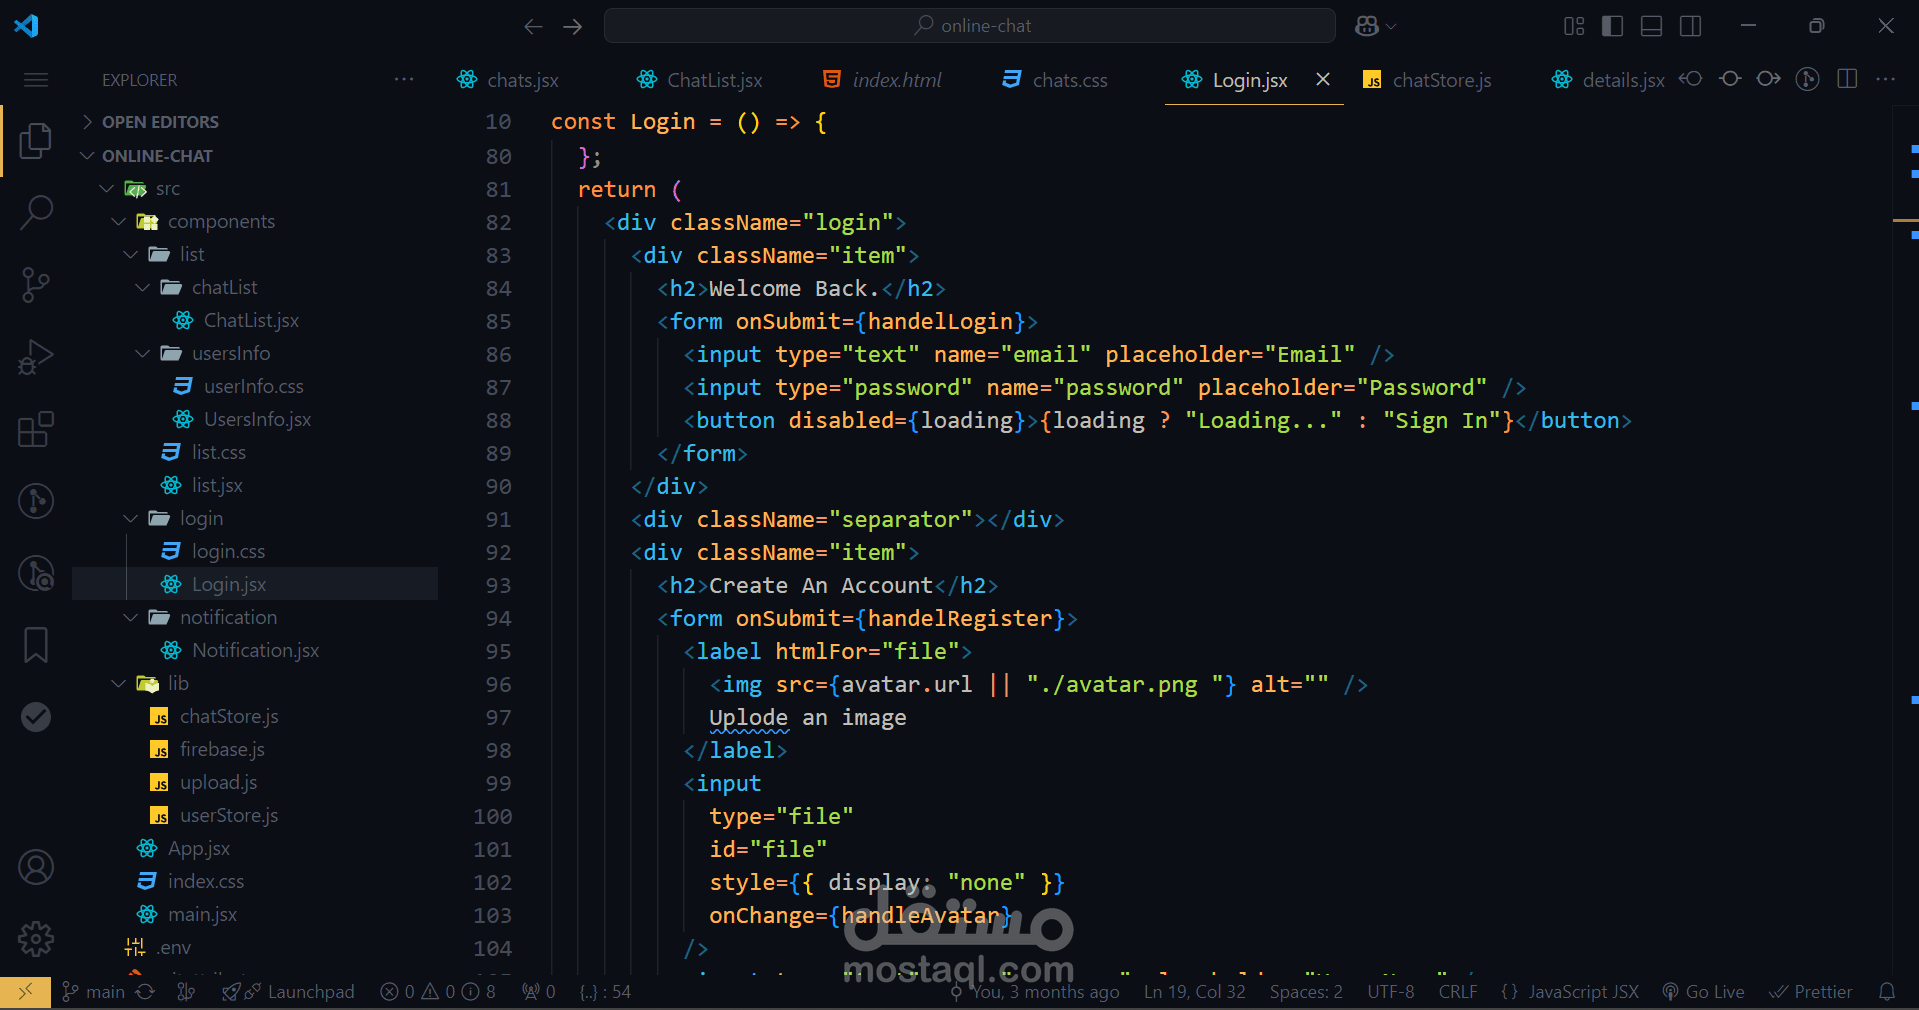The image size is (1919, 1010).
Task: Split the editor to the right
Action: point(1847,79)
